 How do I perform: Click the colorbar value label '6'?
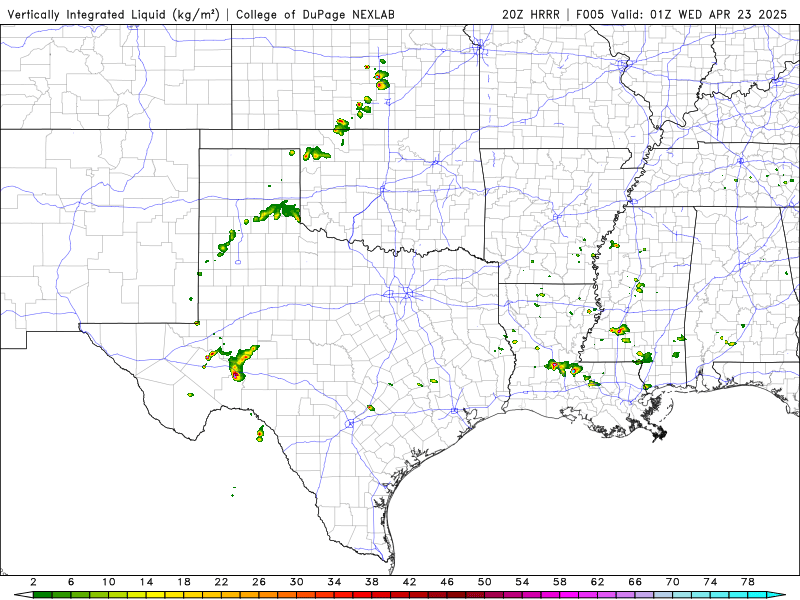point(71,582)
